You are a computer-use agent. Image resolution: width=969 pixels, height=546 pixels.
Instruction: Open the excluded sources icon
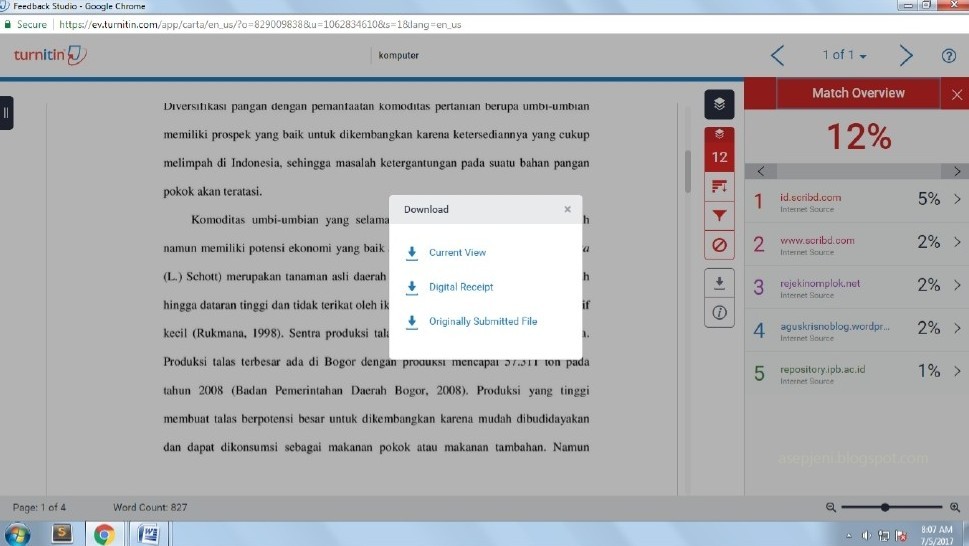tap(719, 245)
